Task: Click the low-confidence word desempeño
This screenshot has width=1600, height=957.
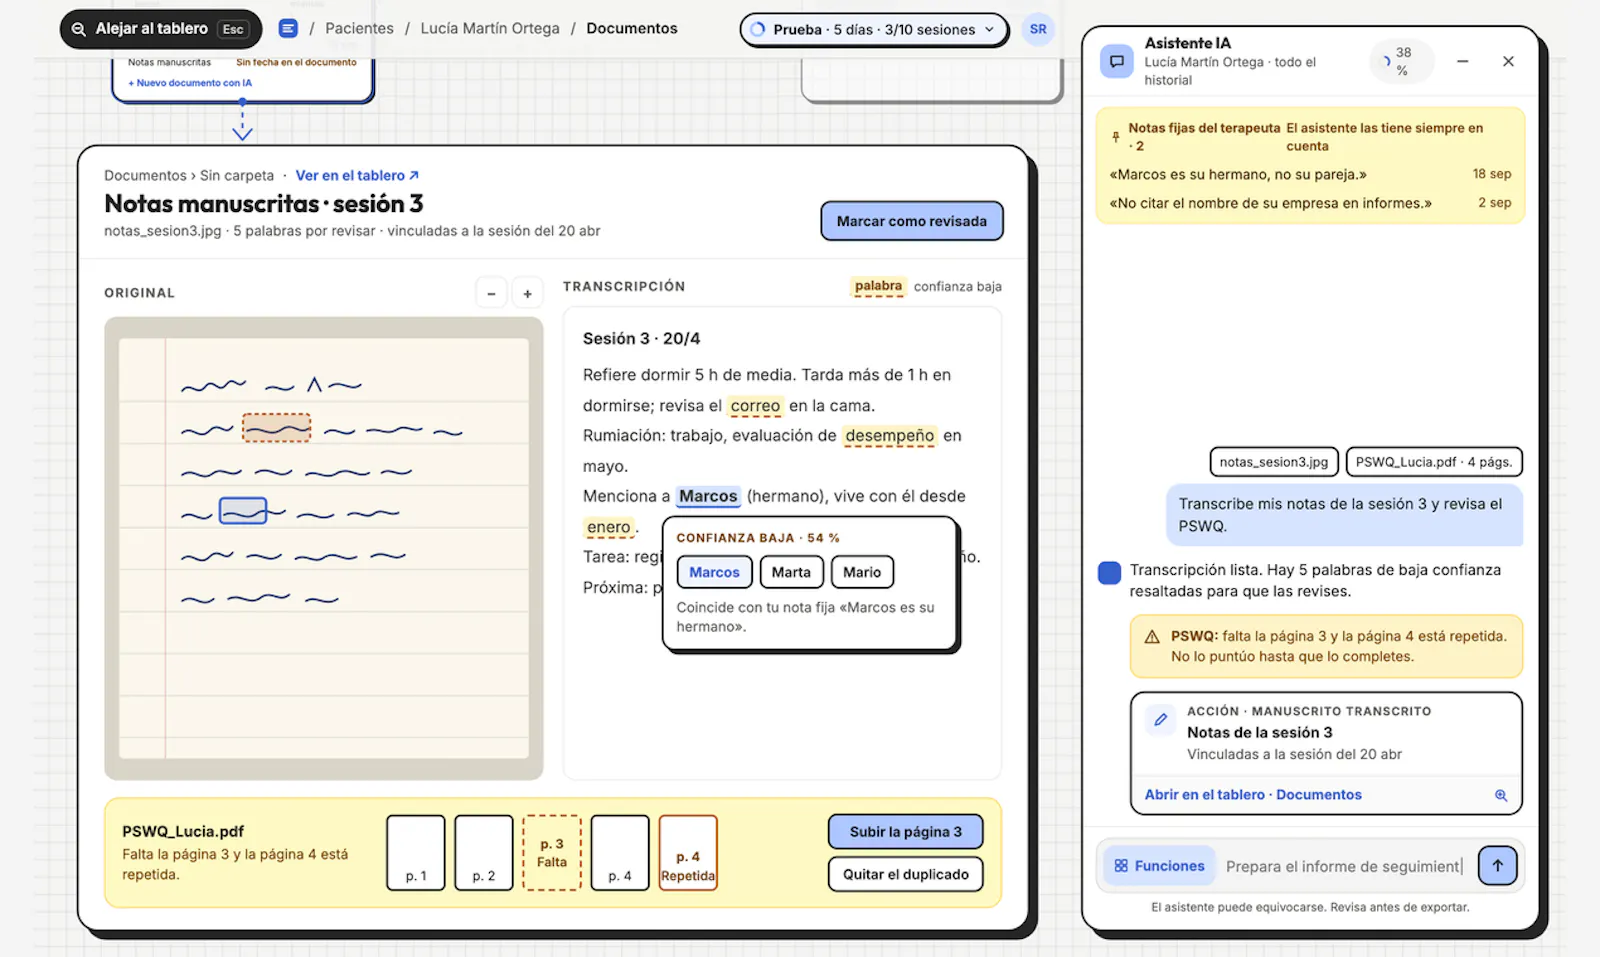Action: (x=889, y=436)
